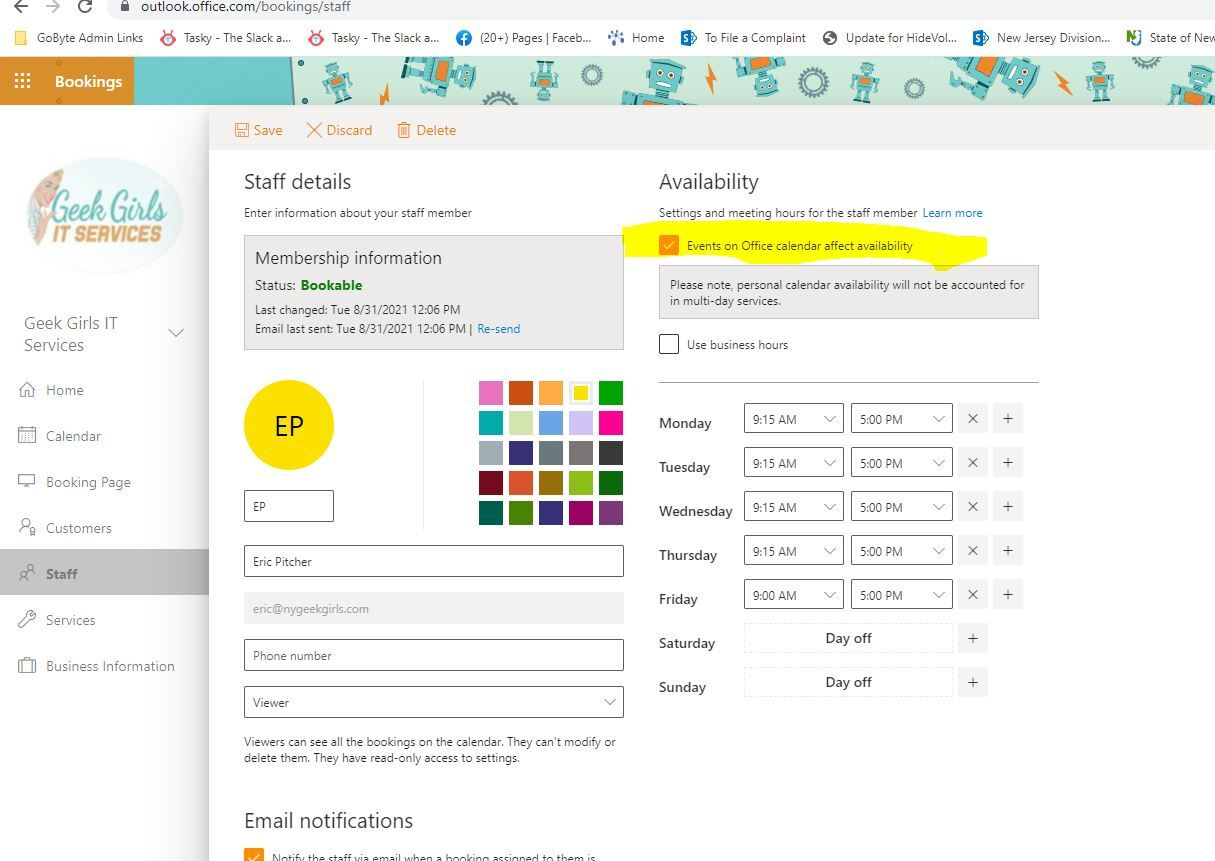Expand the Viewer role dropdown
This screenshot has height=861, width=1215.
pyautogui.click(x=433, y=702)
